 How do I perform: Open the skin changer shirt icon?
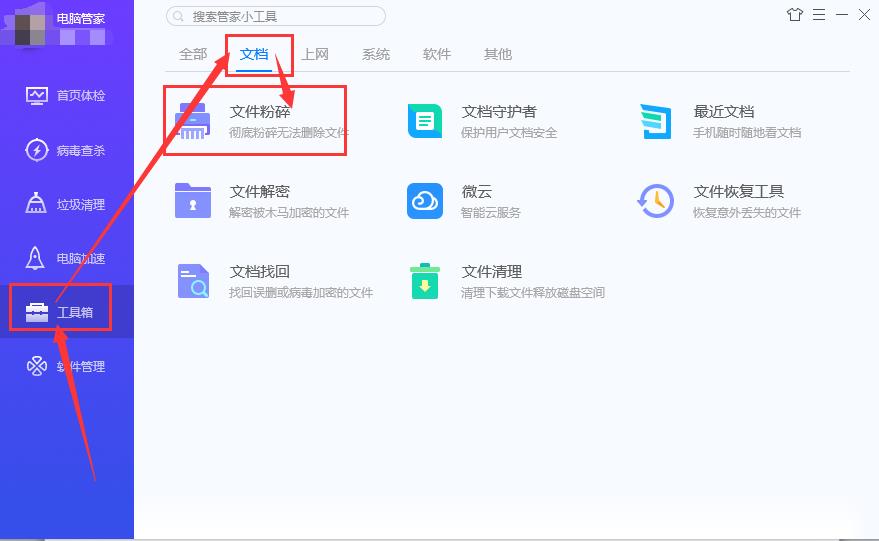[795, 15]
